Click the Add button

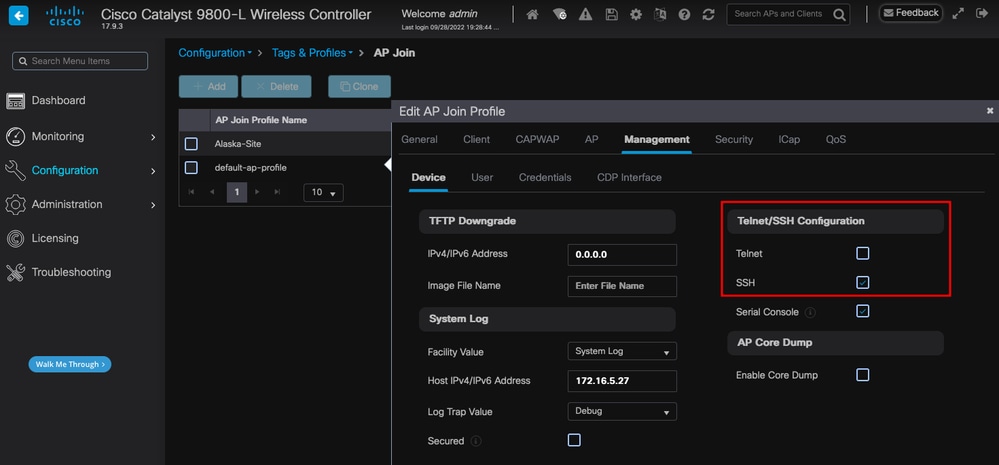click(x=208, y=87)
